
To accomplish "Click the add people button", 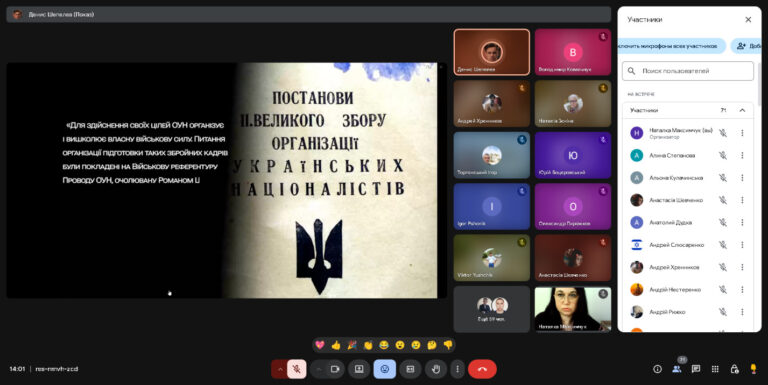I will (746, 46).
